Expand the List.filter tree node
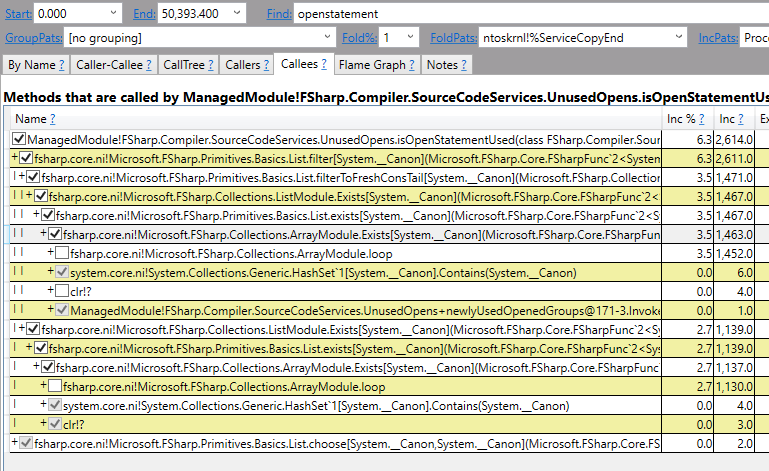The image size is (769, 471). (15, 157)
